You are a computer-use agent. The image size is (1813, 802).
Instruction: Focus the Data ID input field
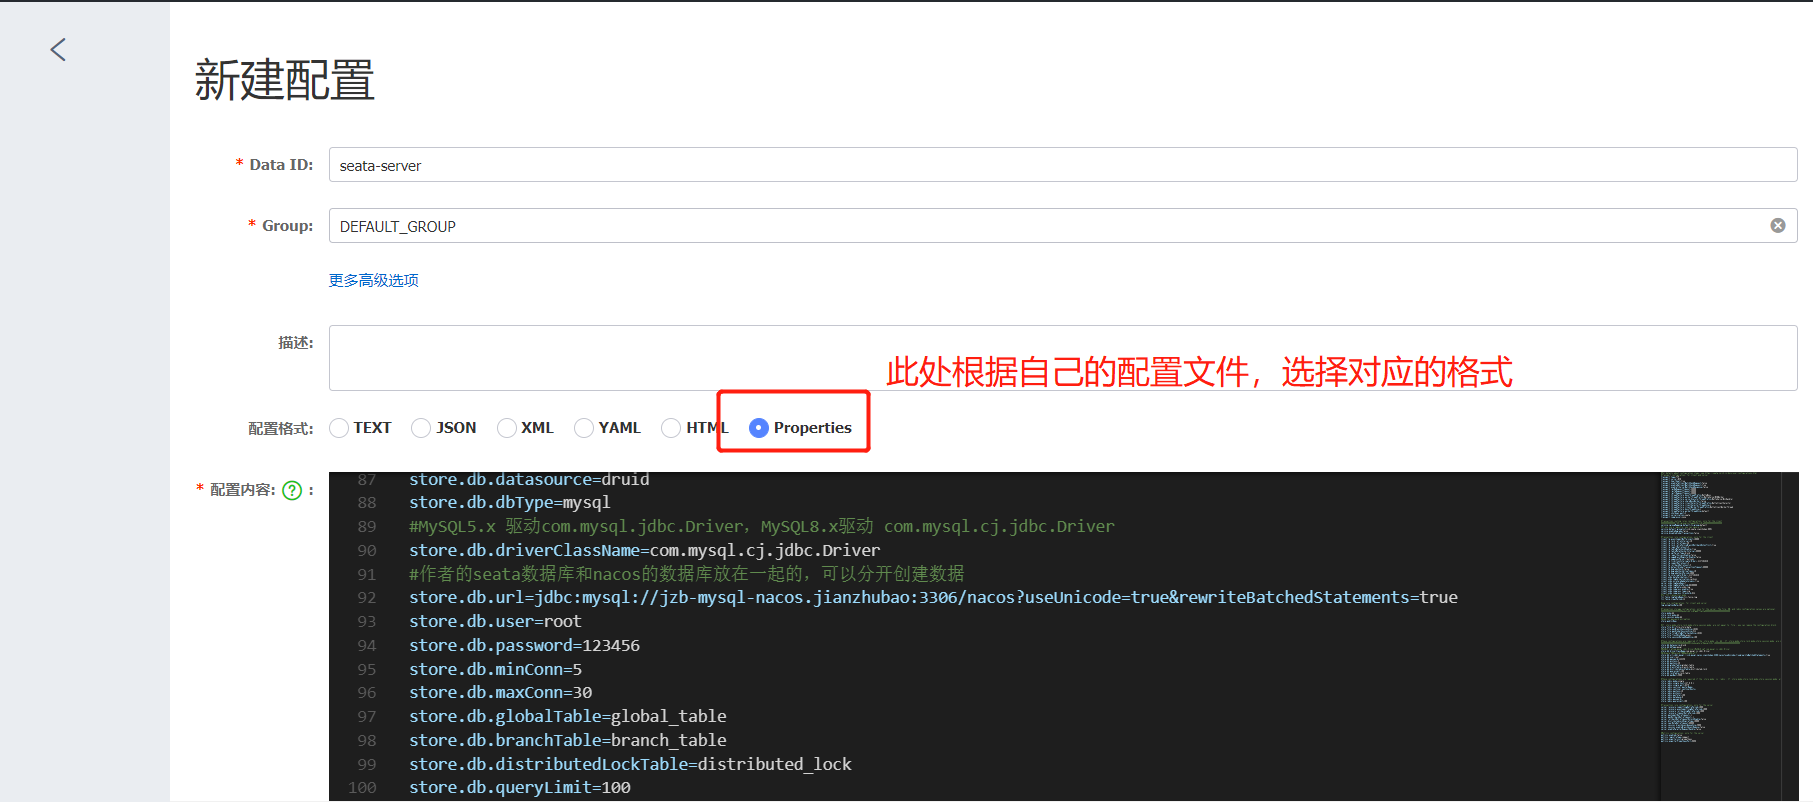click(1062, 165)
